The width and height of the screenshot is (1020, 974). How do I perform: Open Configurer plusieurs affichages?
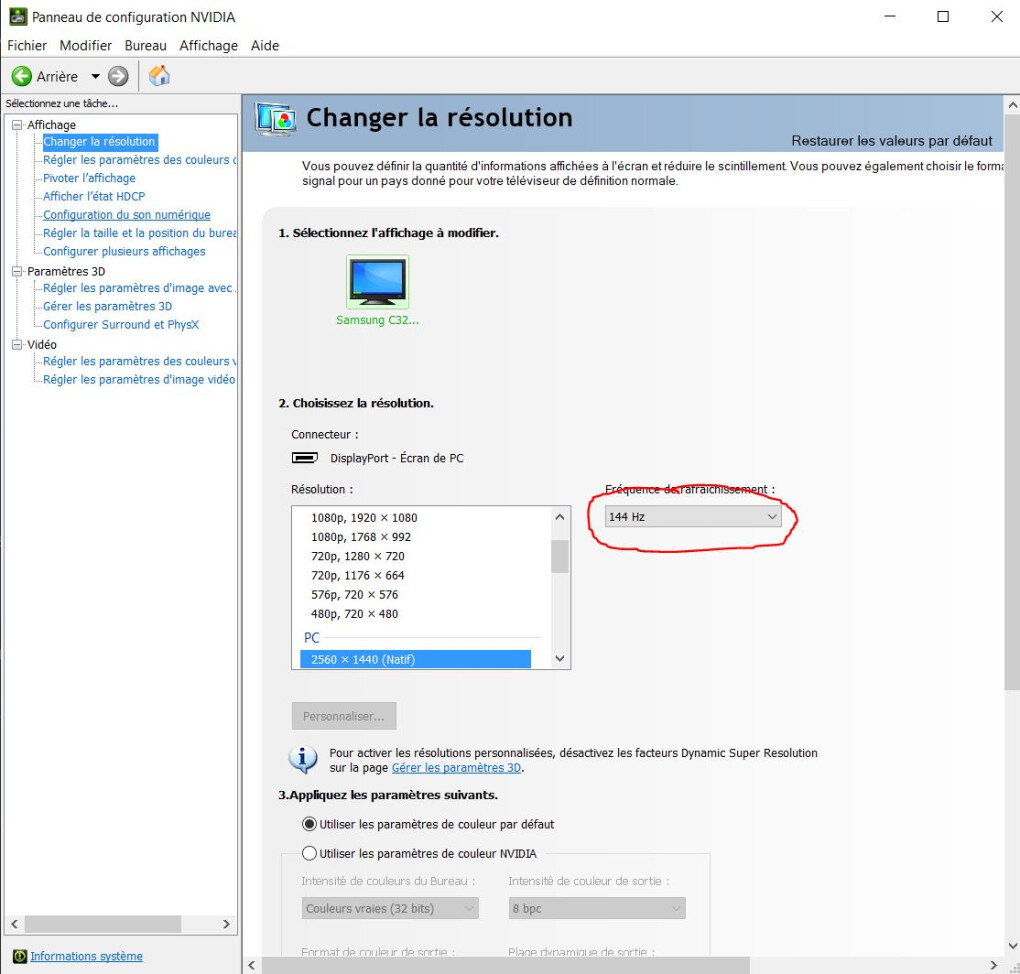[x=124, y=251]
